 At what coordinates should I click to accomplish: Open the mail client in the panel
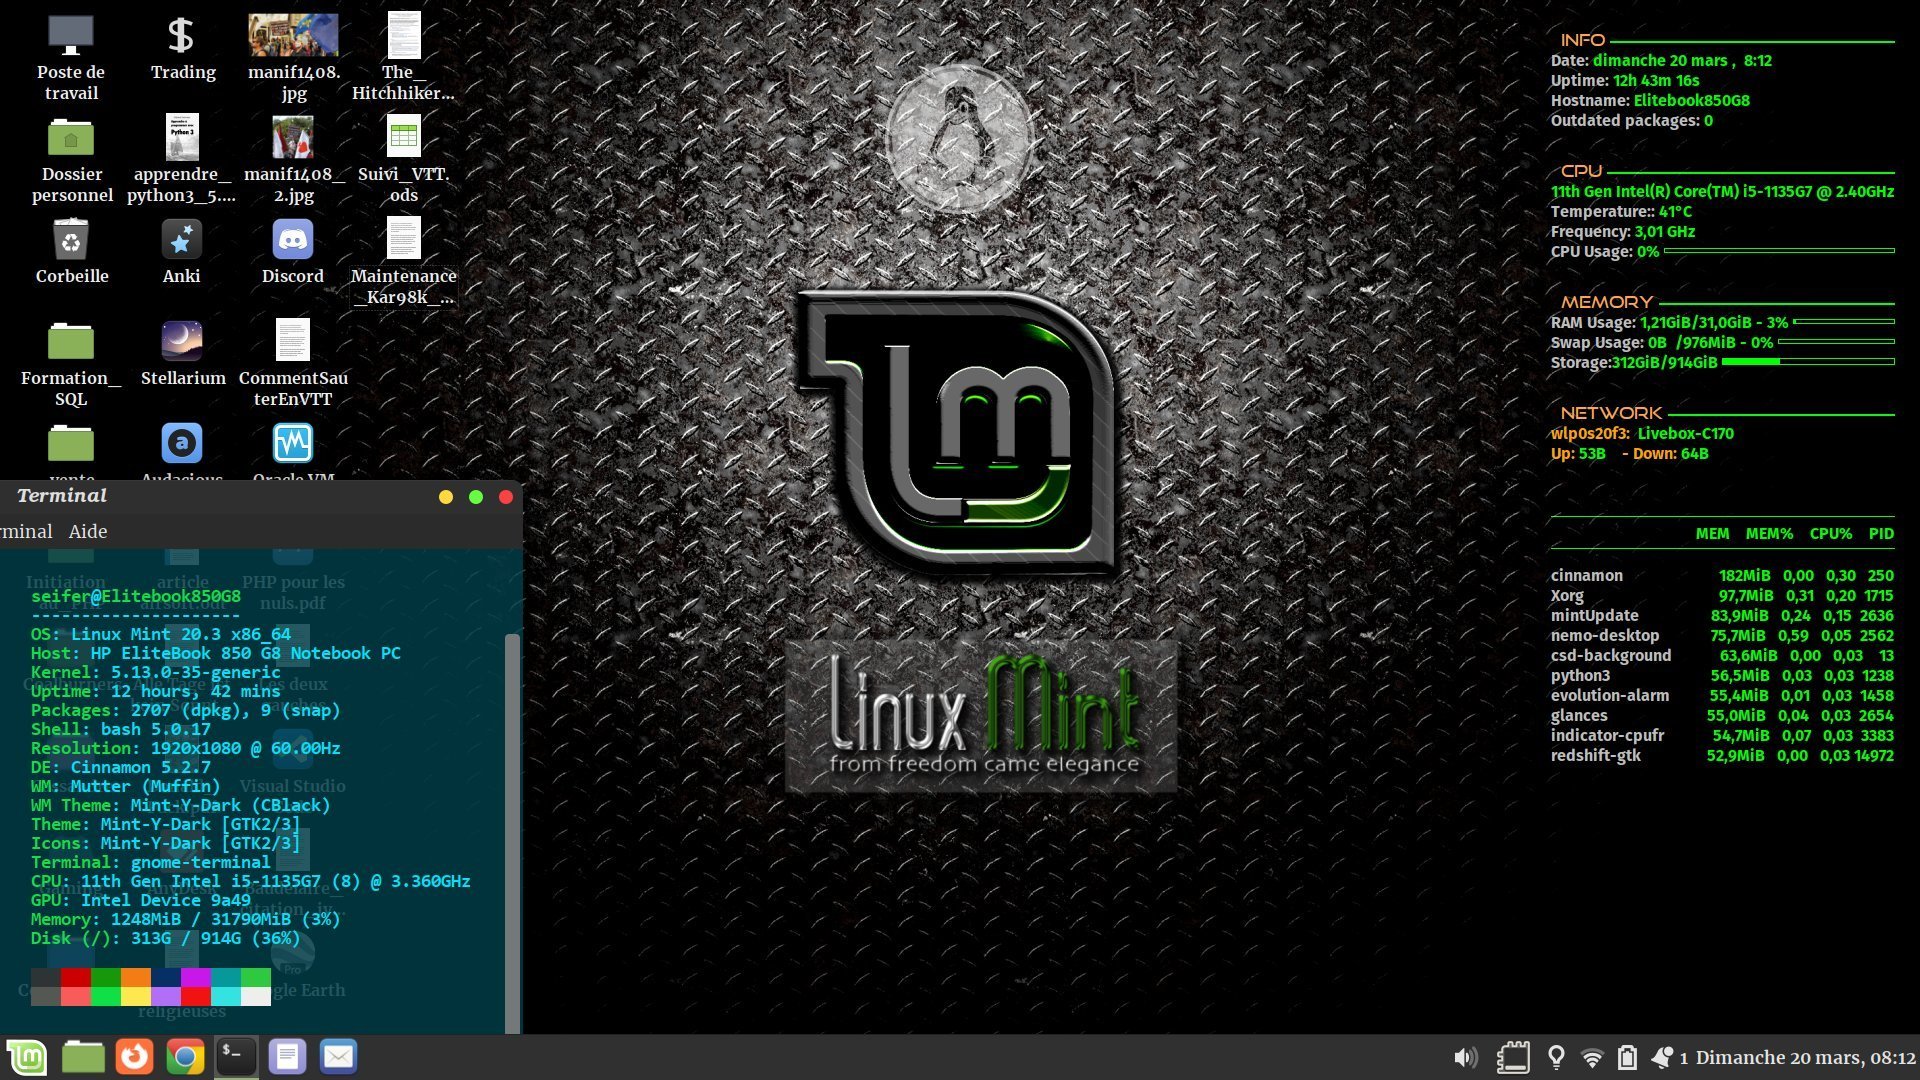point(338,1057)
